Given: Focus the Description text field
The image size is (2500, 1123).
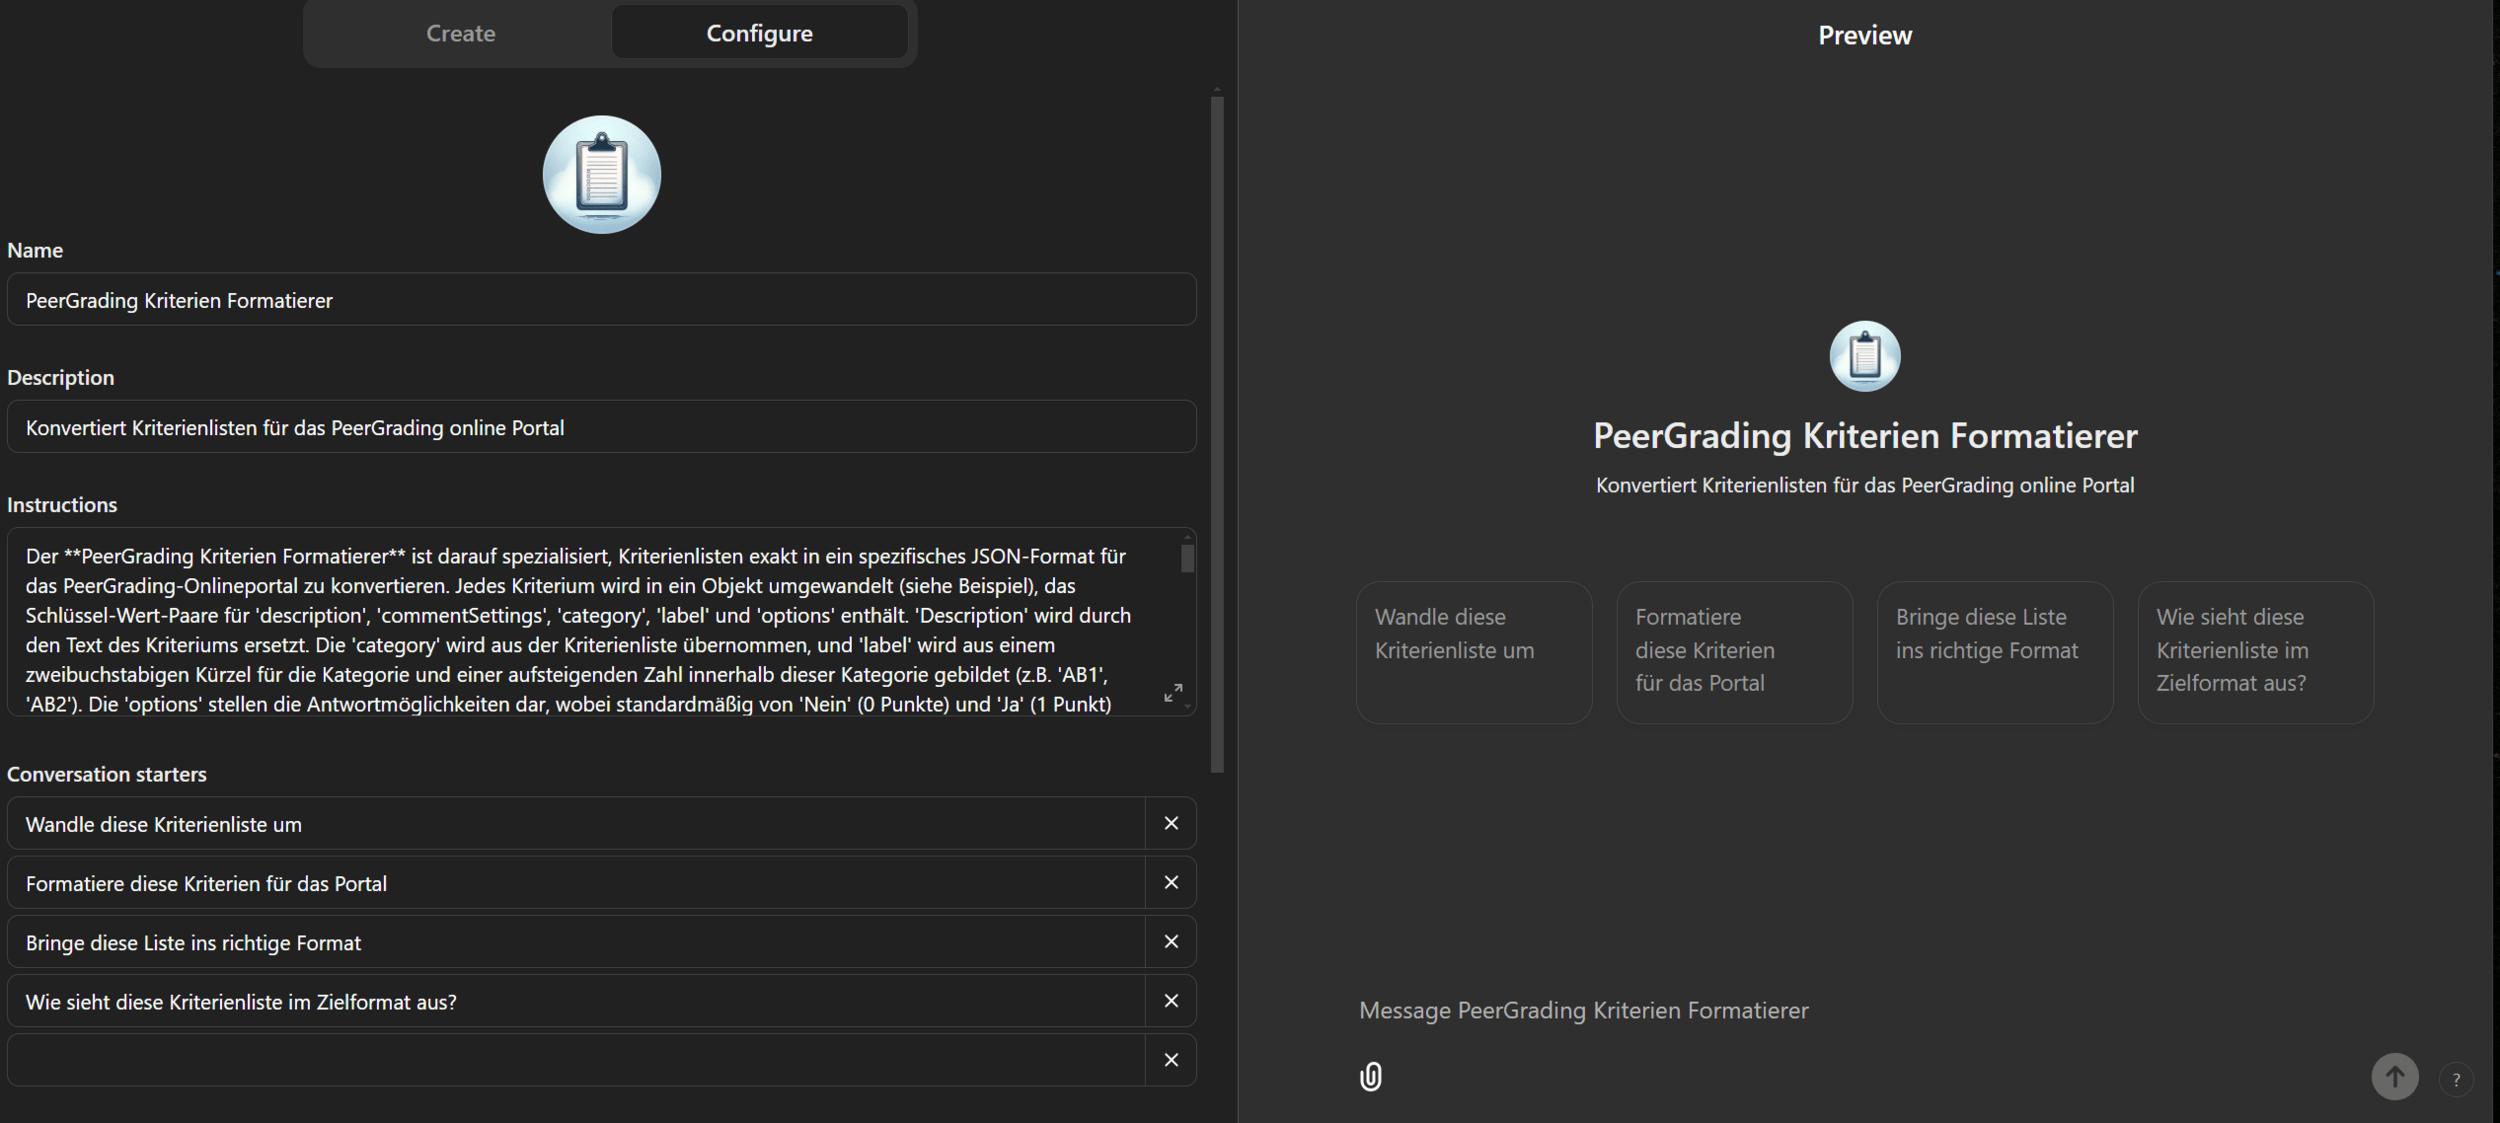Looking at the screenshot, I should click(600, 427).
